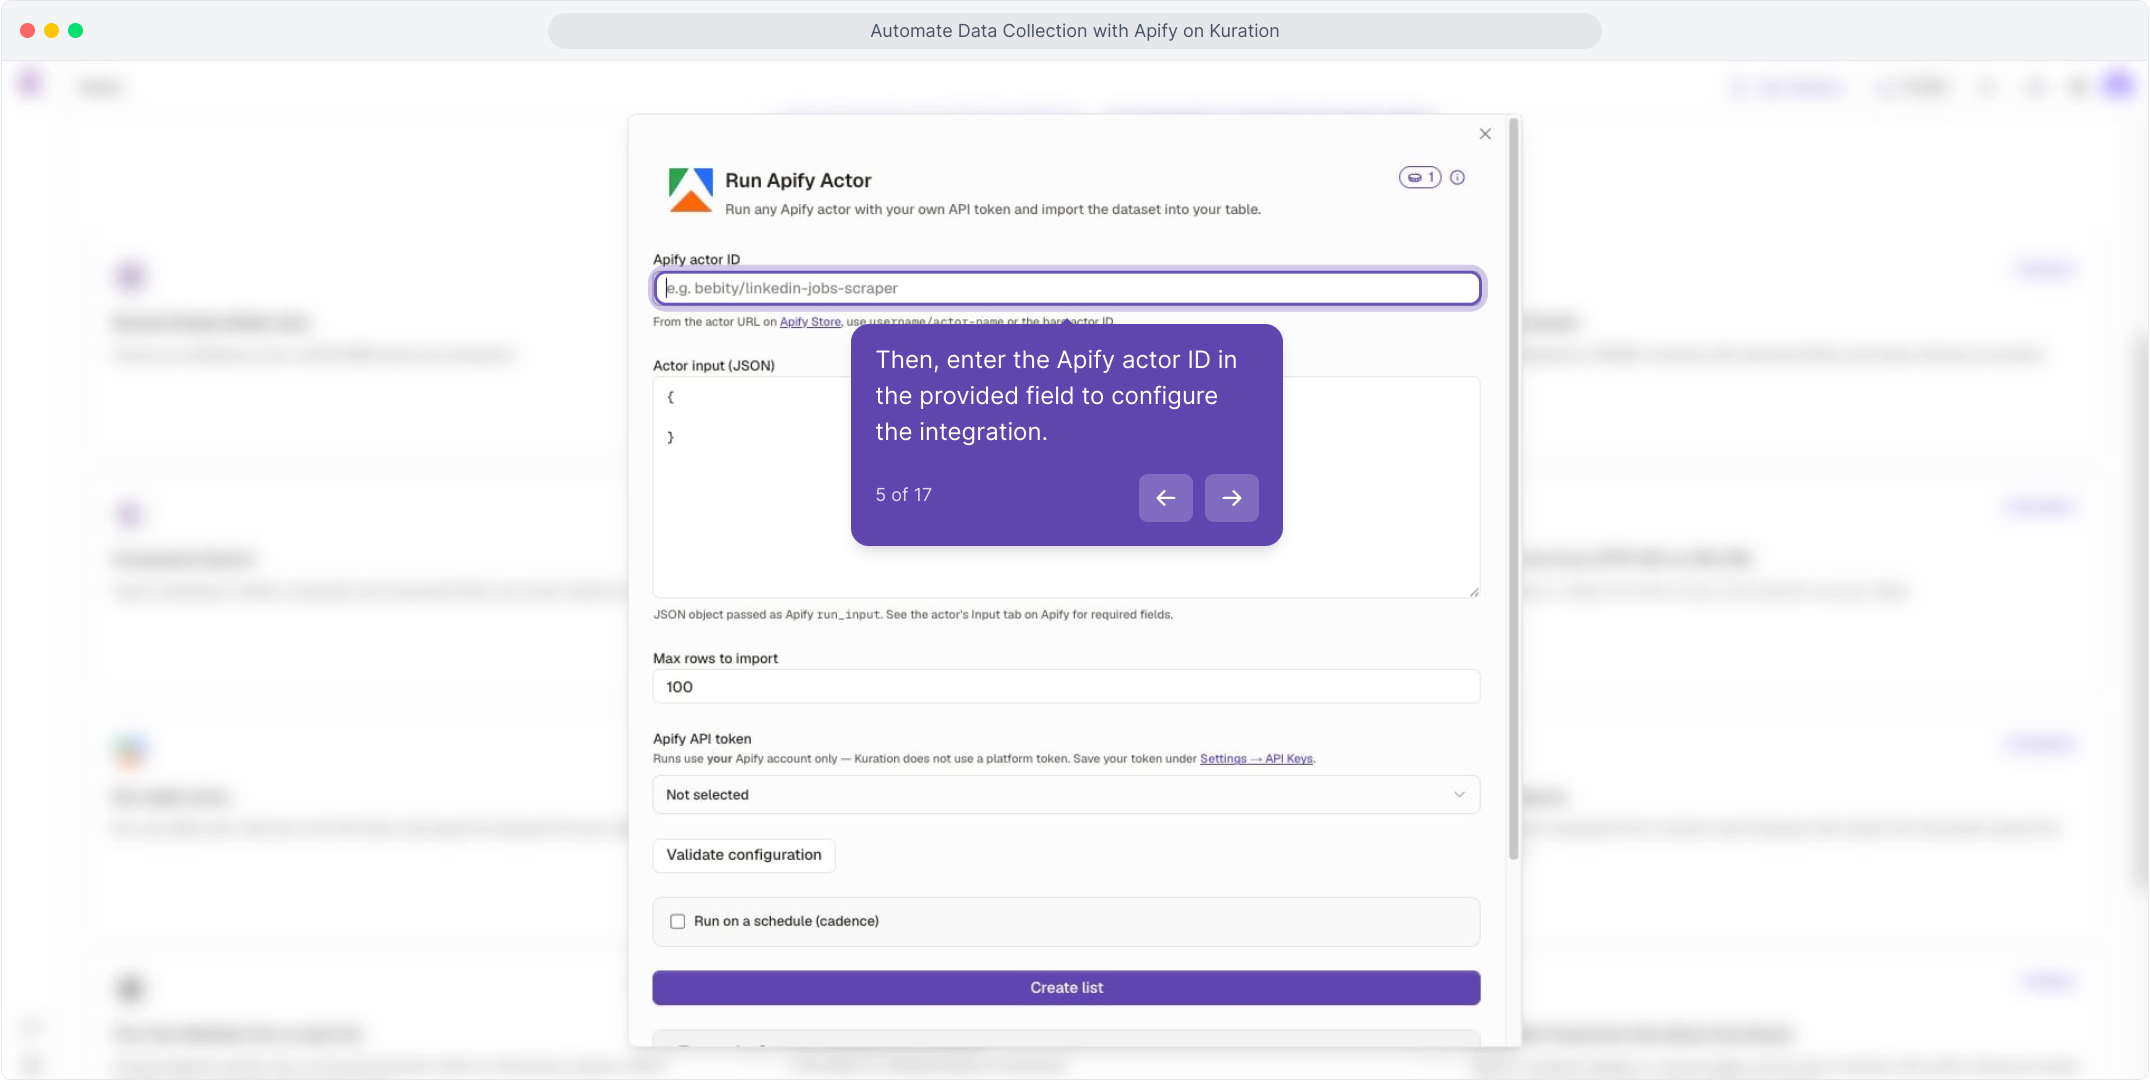Click the Create list button
The image size is (2150, 1080).
[x=1067, y=988]
